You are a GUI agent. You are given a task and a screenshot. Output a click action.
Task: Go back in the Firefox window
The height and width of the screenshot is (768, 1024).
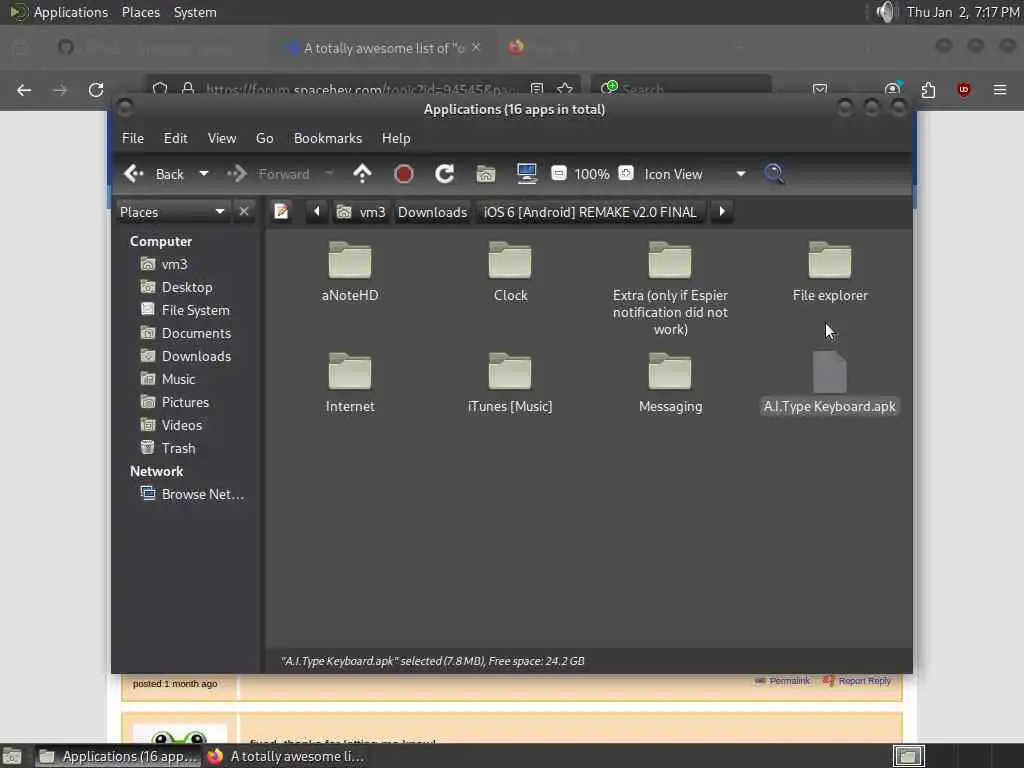click(24, 89)
